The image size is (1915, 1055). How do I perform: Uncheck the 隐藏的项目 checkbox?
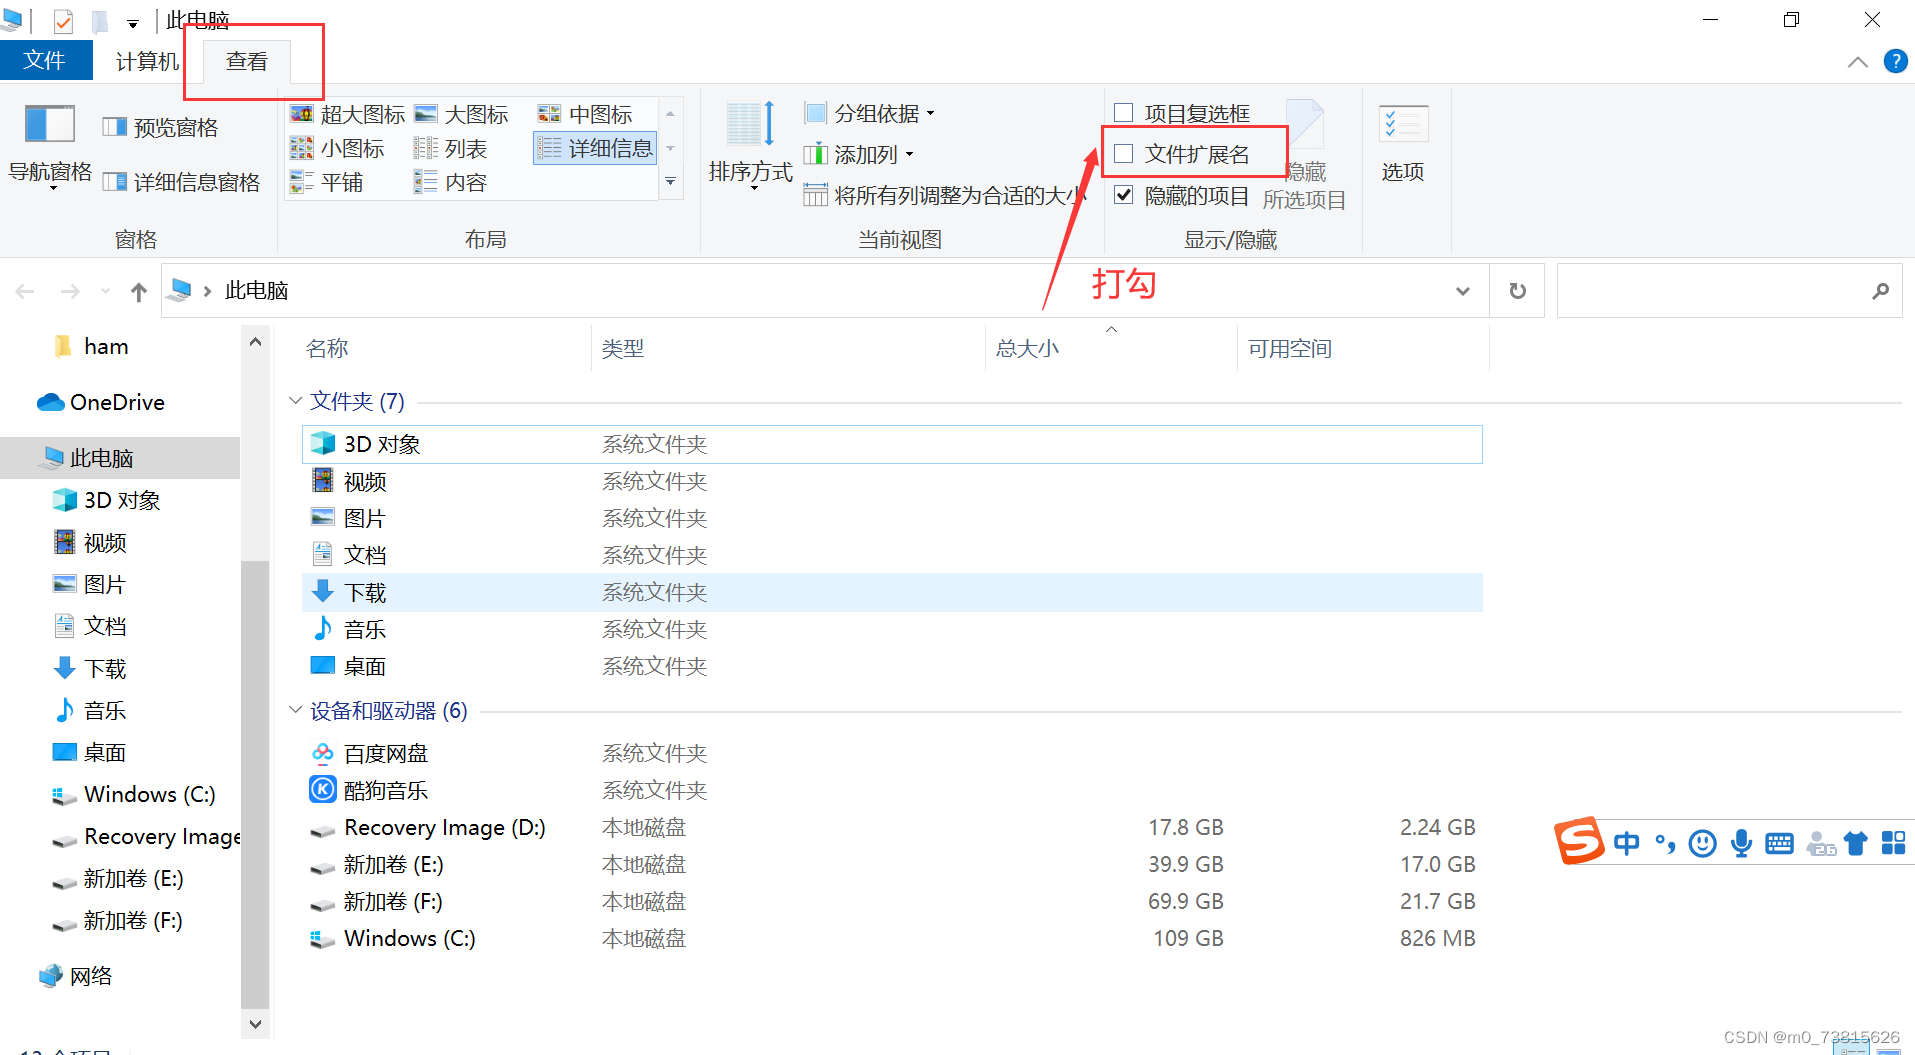click(x=1123, y=194)
